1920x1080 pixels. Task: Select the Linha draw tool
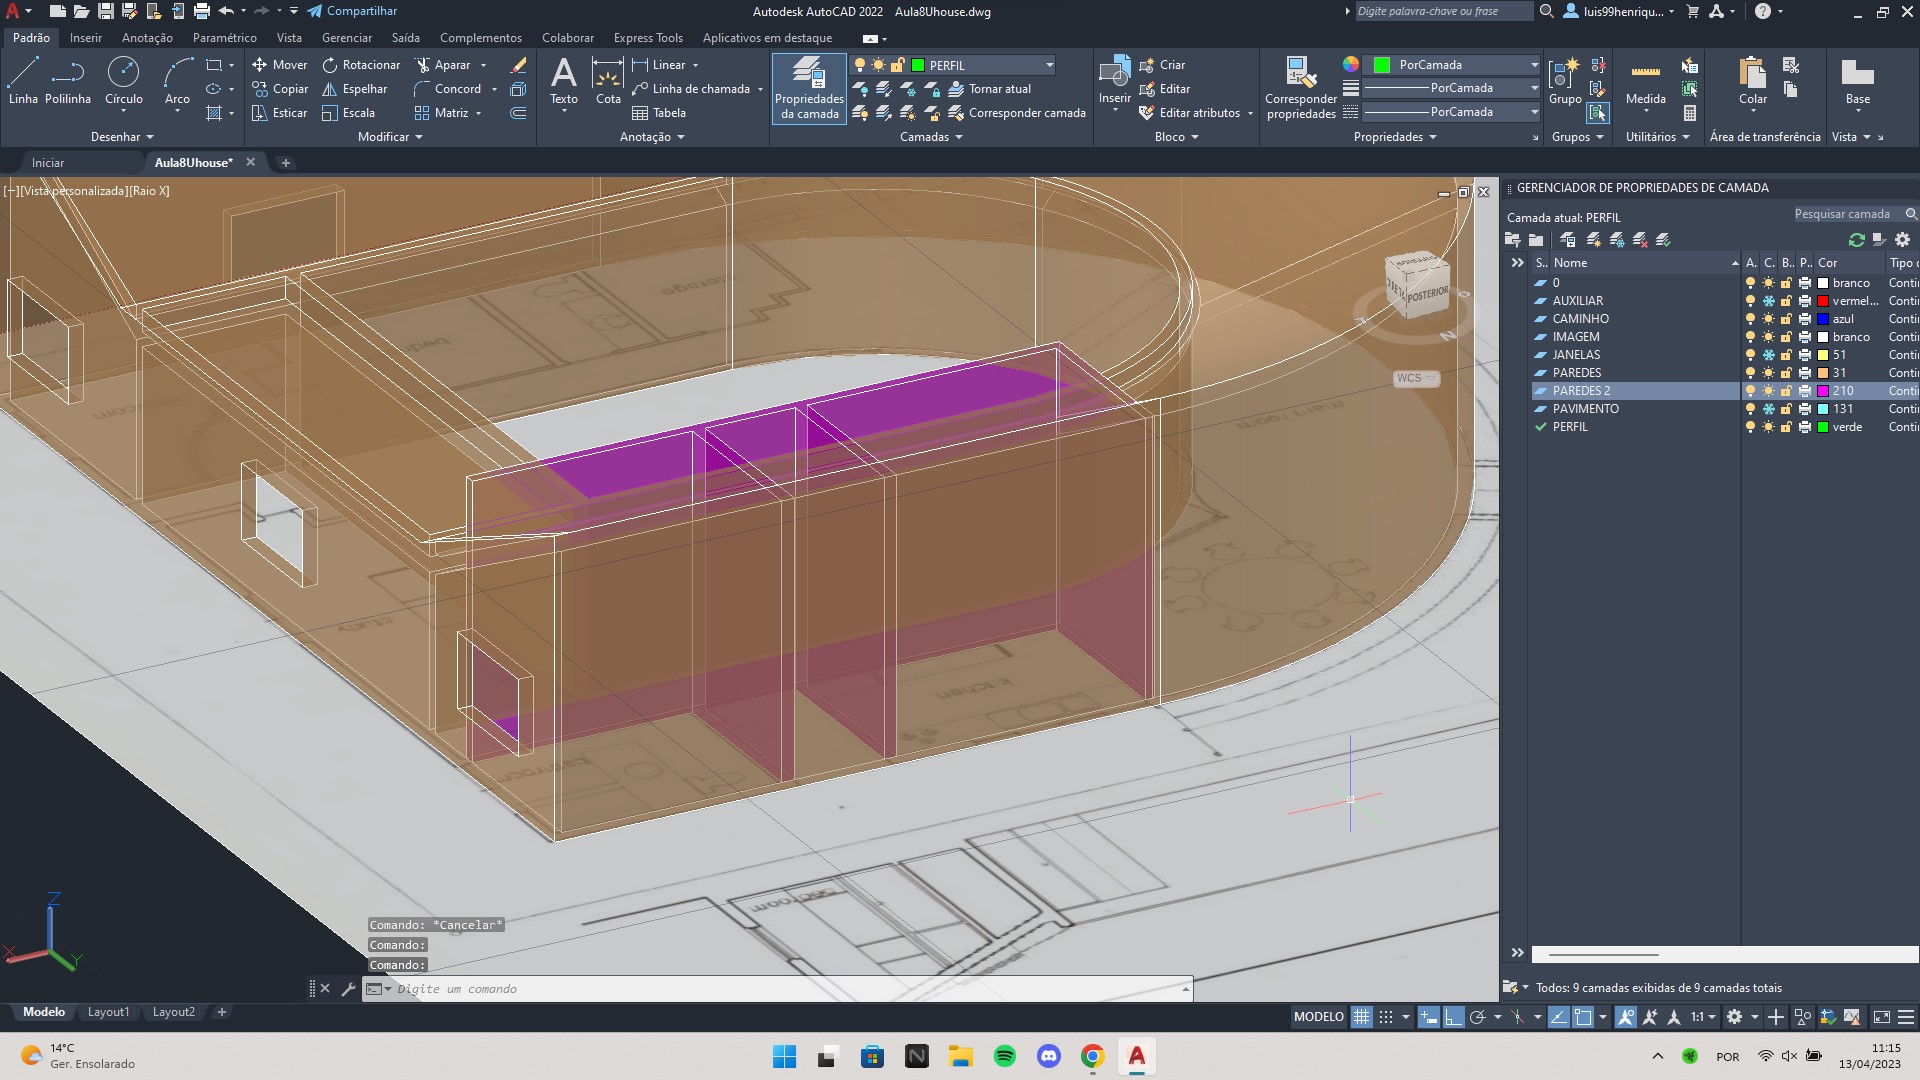click(23, 80)
